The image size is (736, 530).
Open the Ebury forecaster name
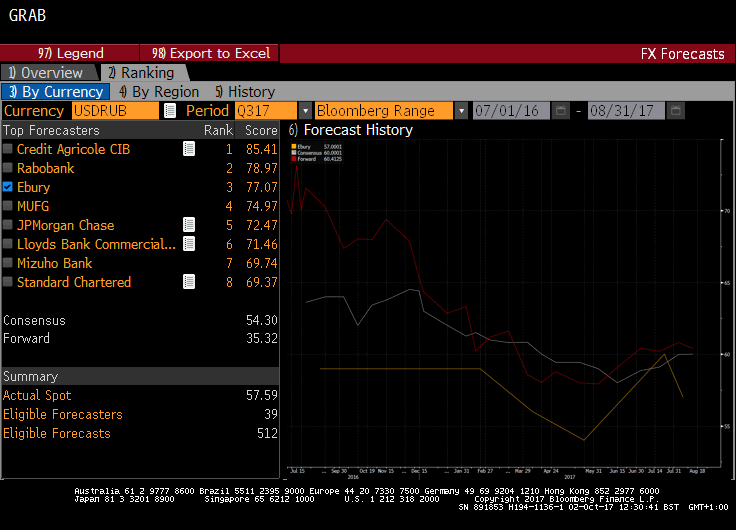click(x=33, y=187)
